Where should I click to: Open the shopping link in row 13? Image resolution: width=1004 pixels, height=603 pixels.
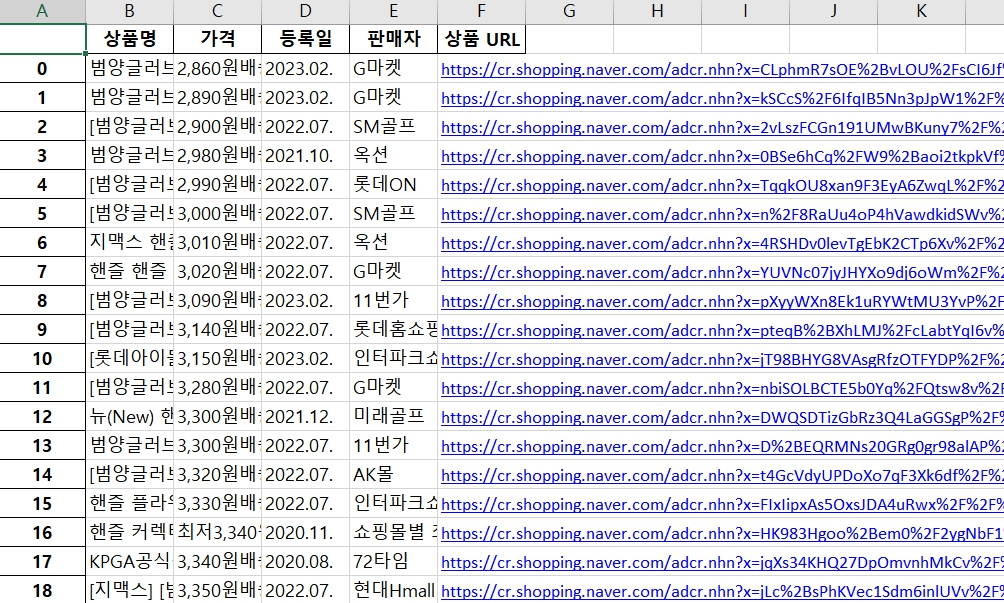coord(722,446)
